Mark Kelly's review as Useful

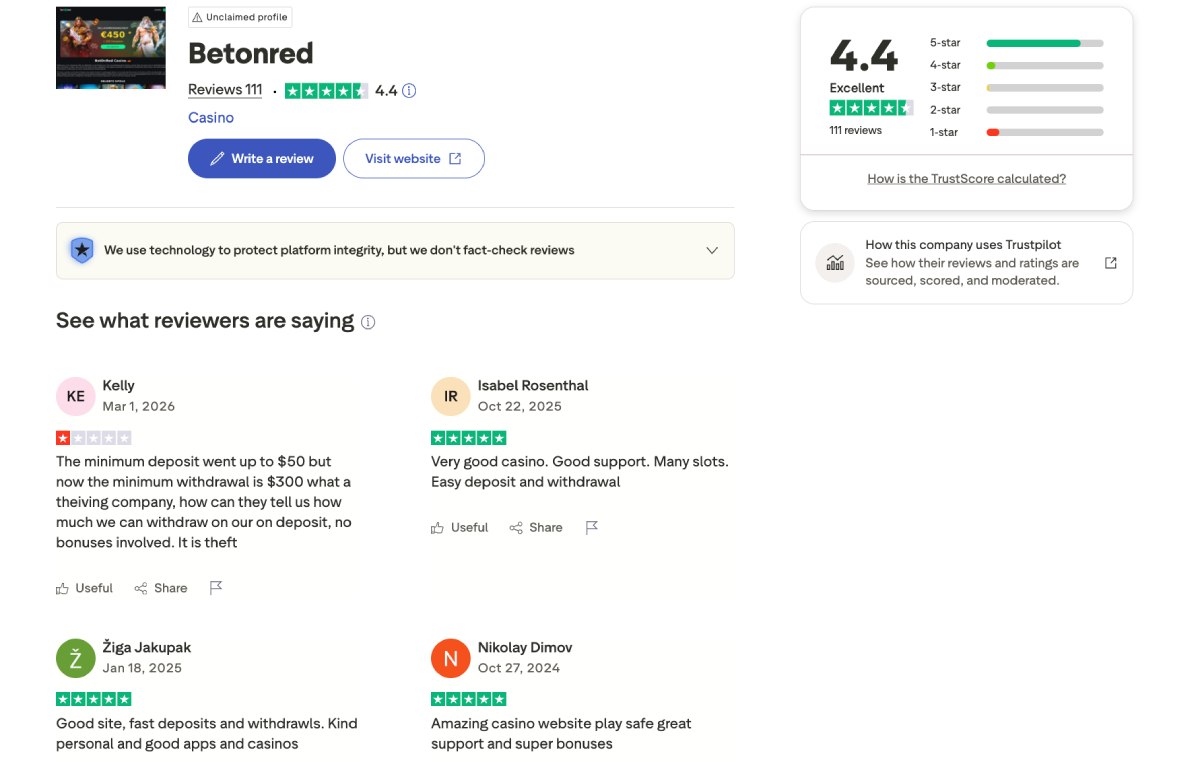[84, 588]
